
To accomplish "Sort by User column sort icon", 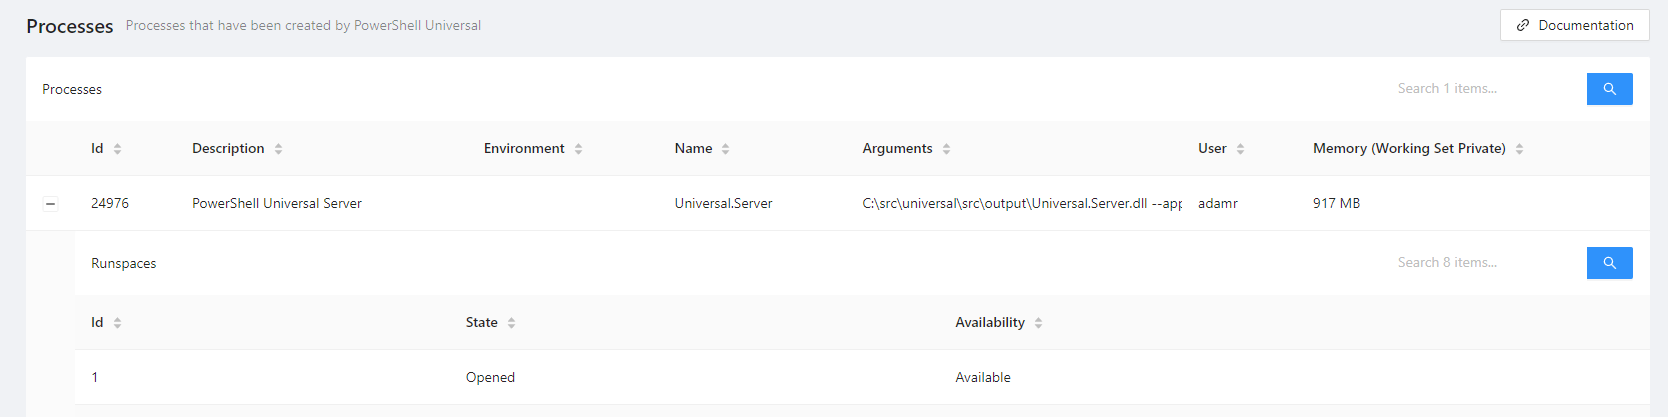I will pos(1240,149).
